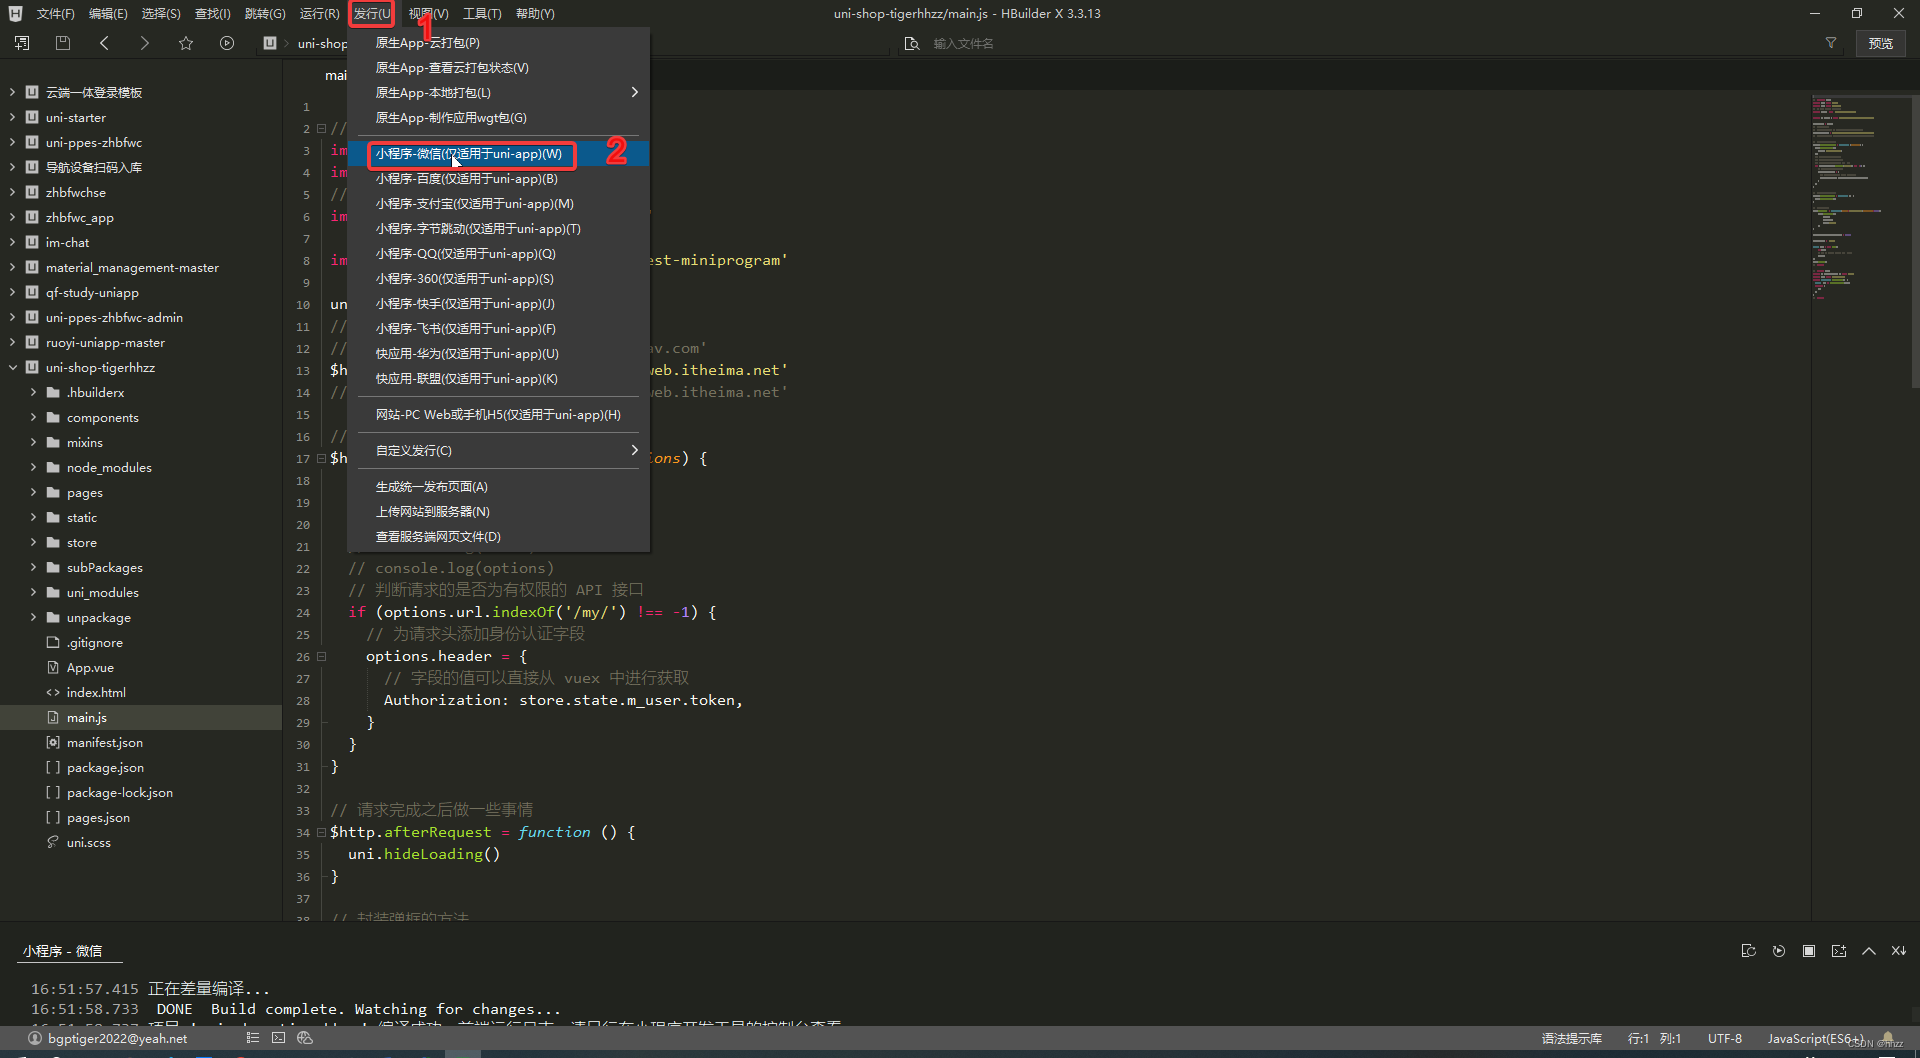Click account bgptiger2022@yeah.net

tap(117, 1038)
